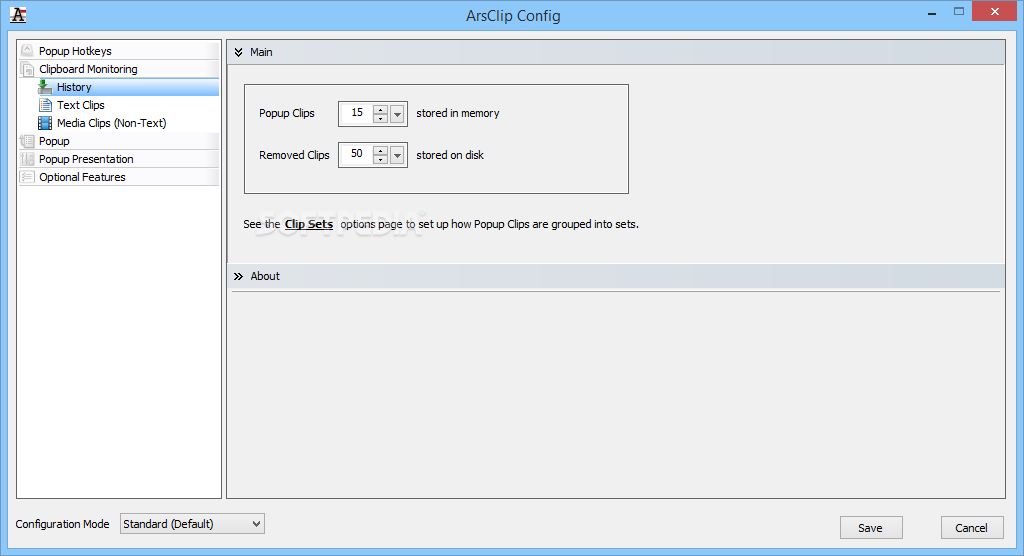Click the 'Popup Clips' field label
The height and width of the screenshot is (556, 1024).
[x=287, y=113]
